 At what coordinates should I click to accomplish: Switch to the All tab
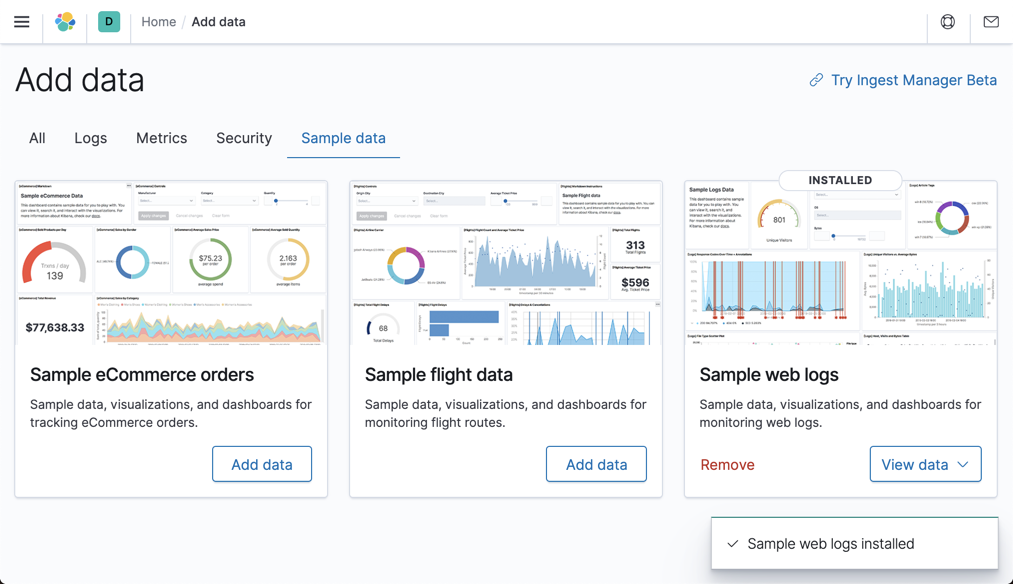tap(37, 138)
